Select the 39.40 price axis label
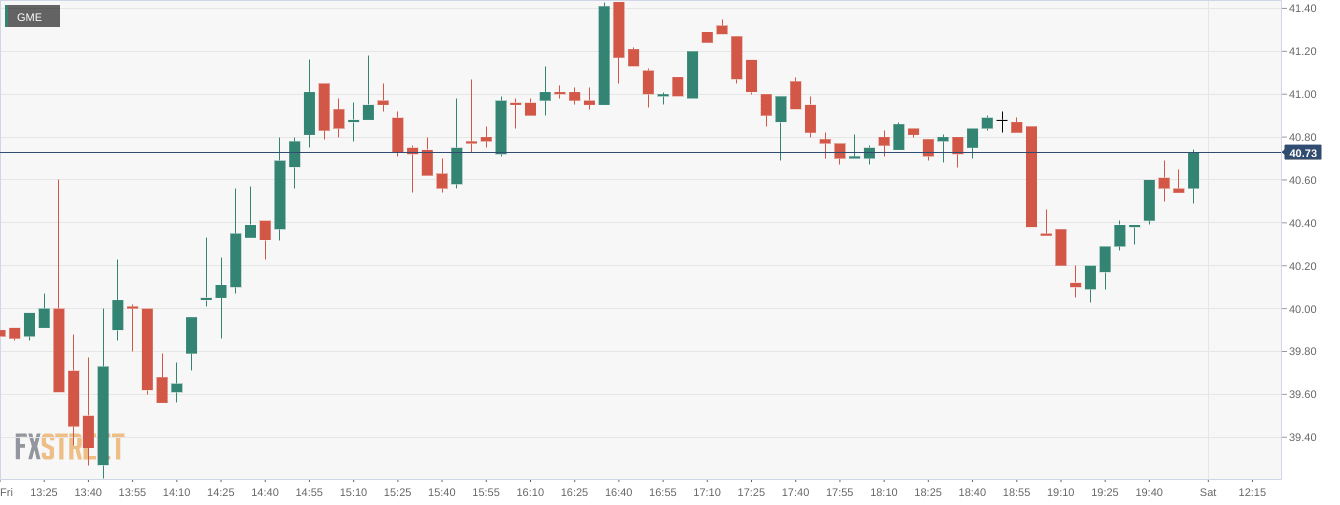 pyautogui.click(x=1302, y=438)
